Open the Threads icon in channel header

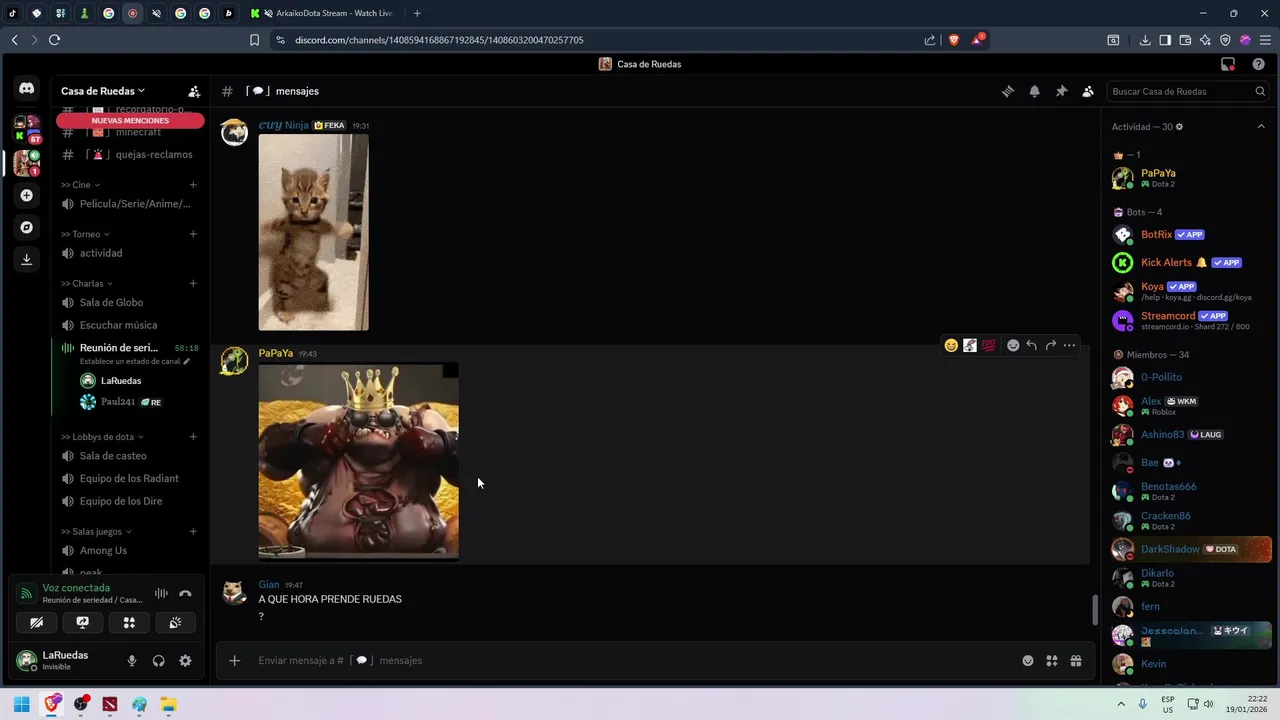pyautogui.click(x=1008, y=91)
